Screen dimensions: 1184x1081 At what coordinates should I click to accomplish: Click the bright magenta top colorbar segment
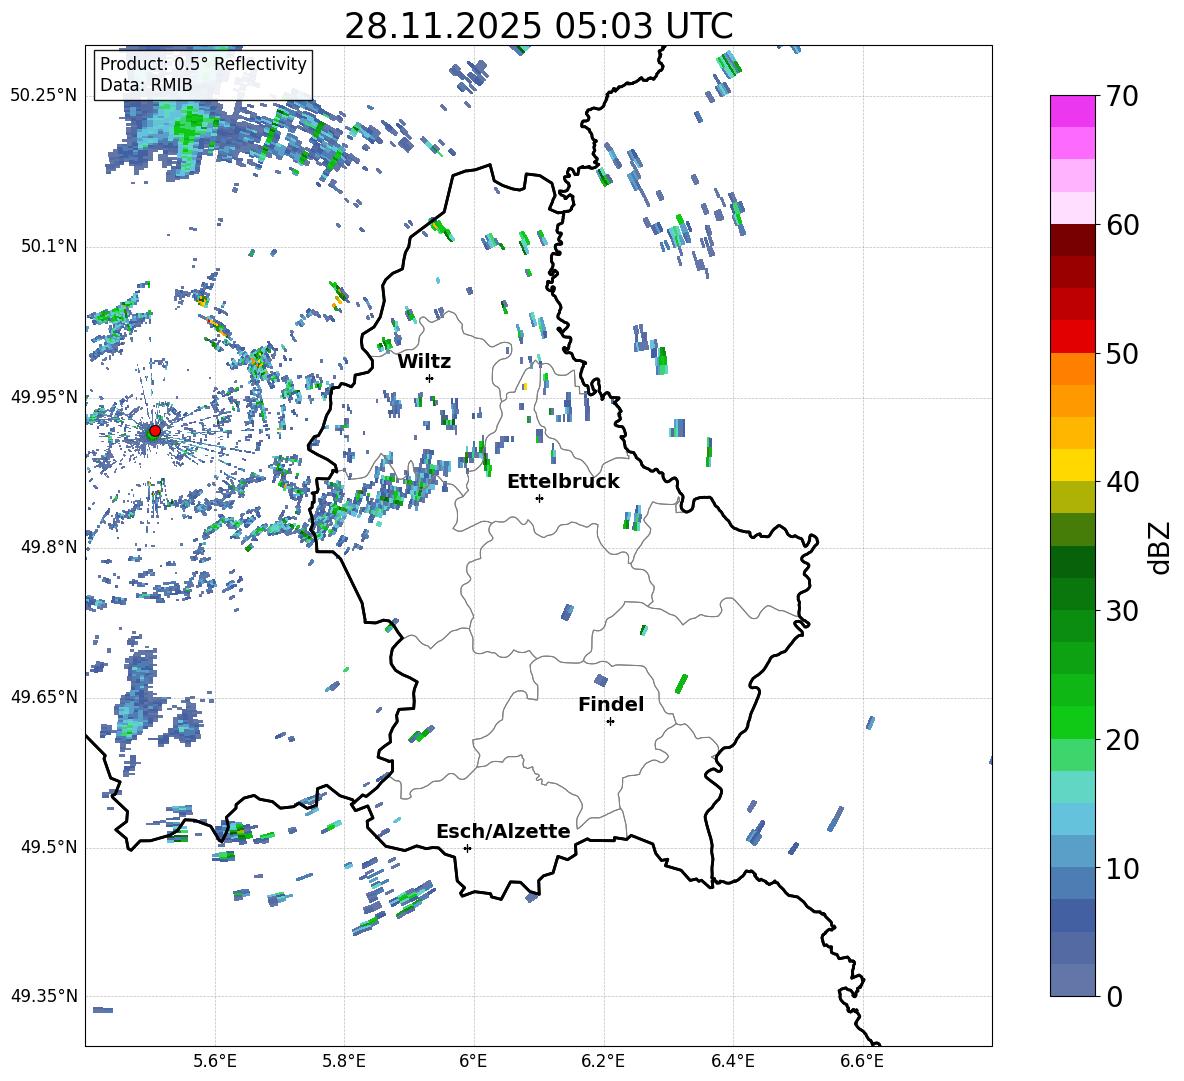point(1072,111)
